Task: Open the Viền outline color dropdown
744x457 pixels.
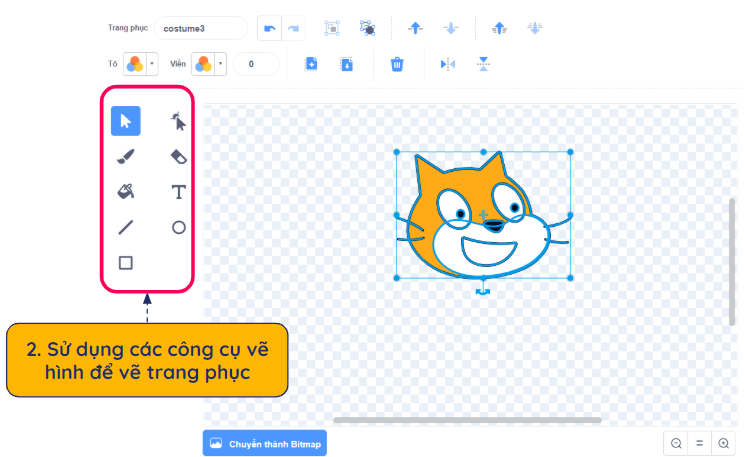Action: click(x=221, y=64)
